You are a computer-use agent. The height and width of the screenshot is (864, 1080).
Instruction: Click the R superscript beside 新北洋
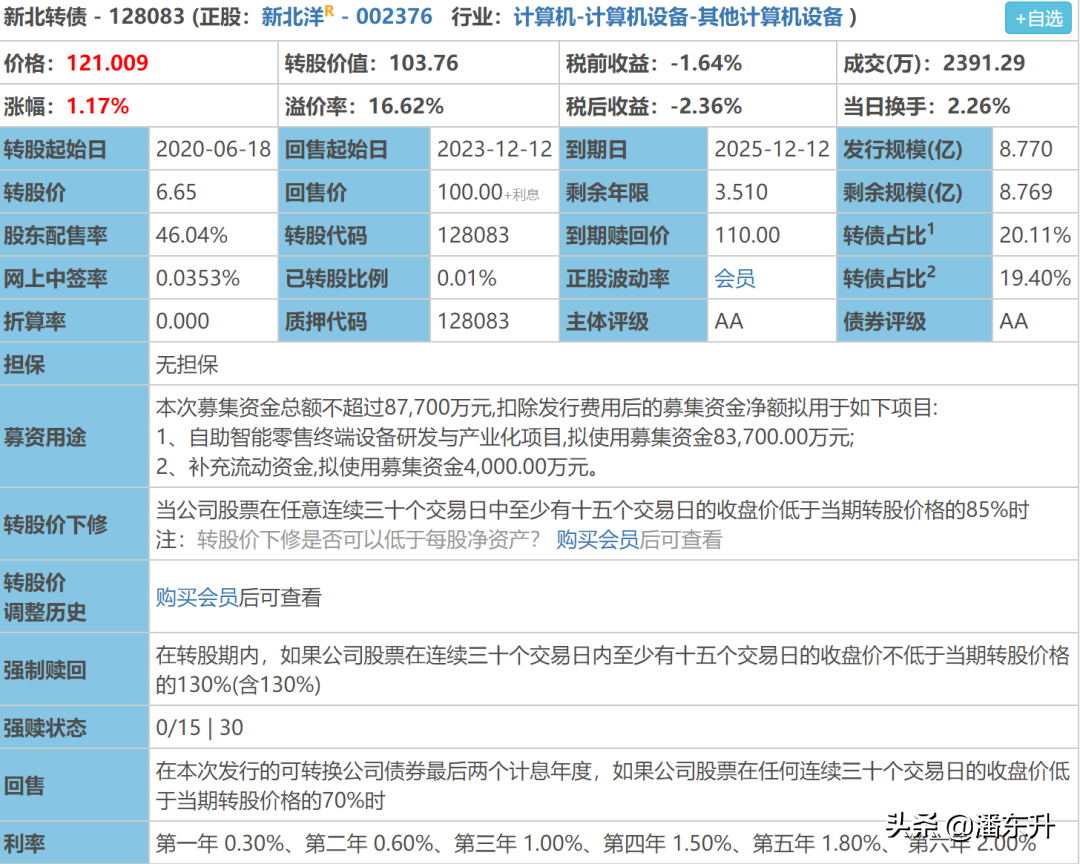(x=327, y=12)
